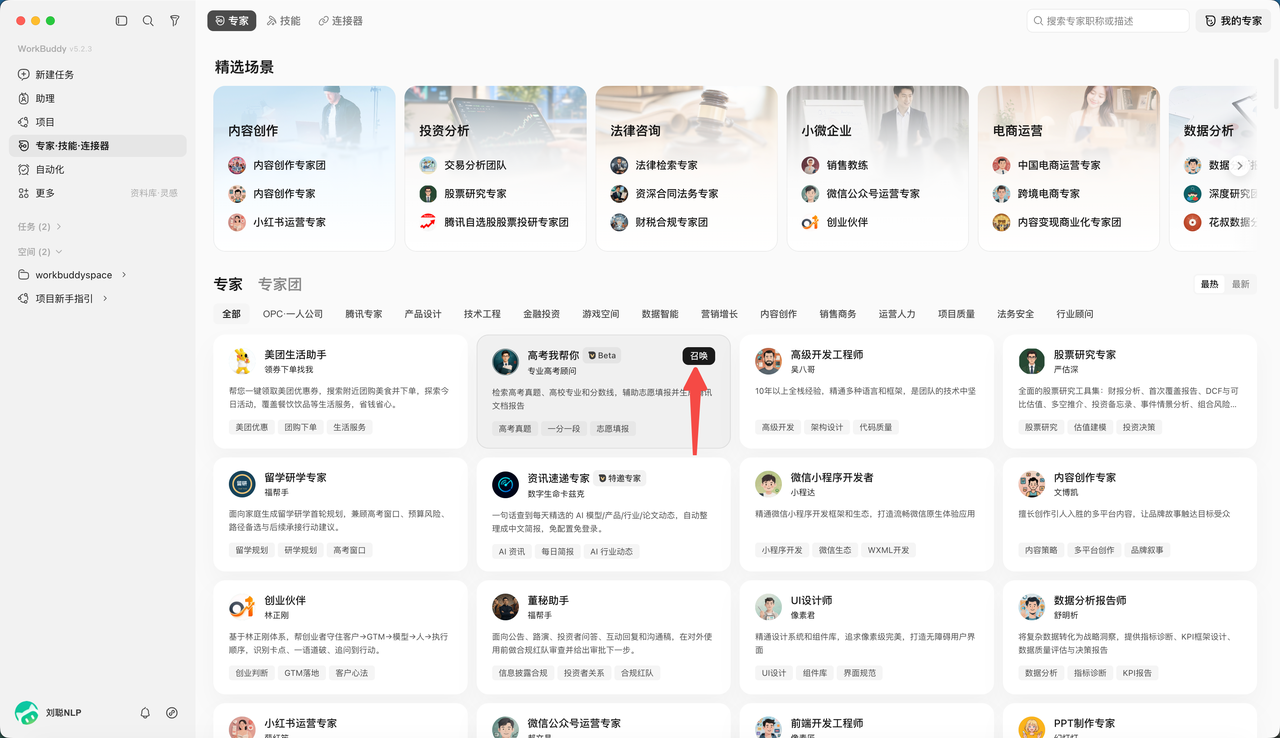1280x738 pixels.
Task: Click the compass icon beside the bell
Action: pos(172,713)
